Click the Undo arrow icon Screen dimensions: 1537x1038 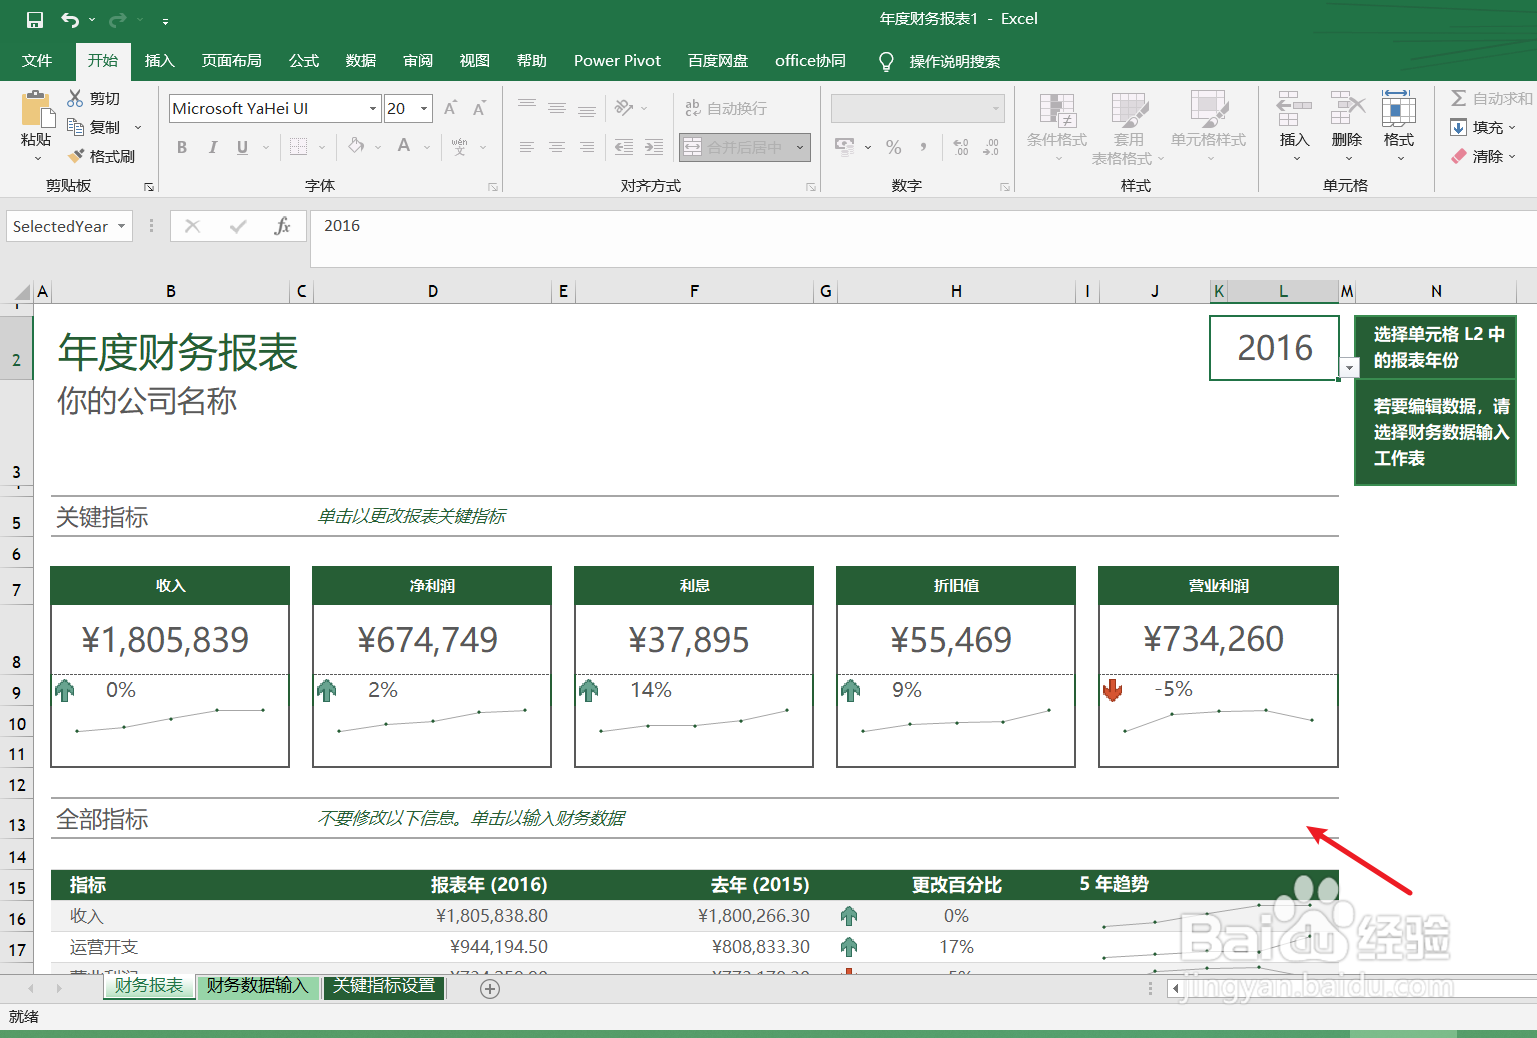pos(70,19)
